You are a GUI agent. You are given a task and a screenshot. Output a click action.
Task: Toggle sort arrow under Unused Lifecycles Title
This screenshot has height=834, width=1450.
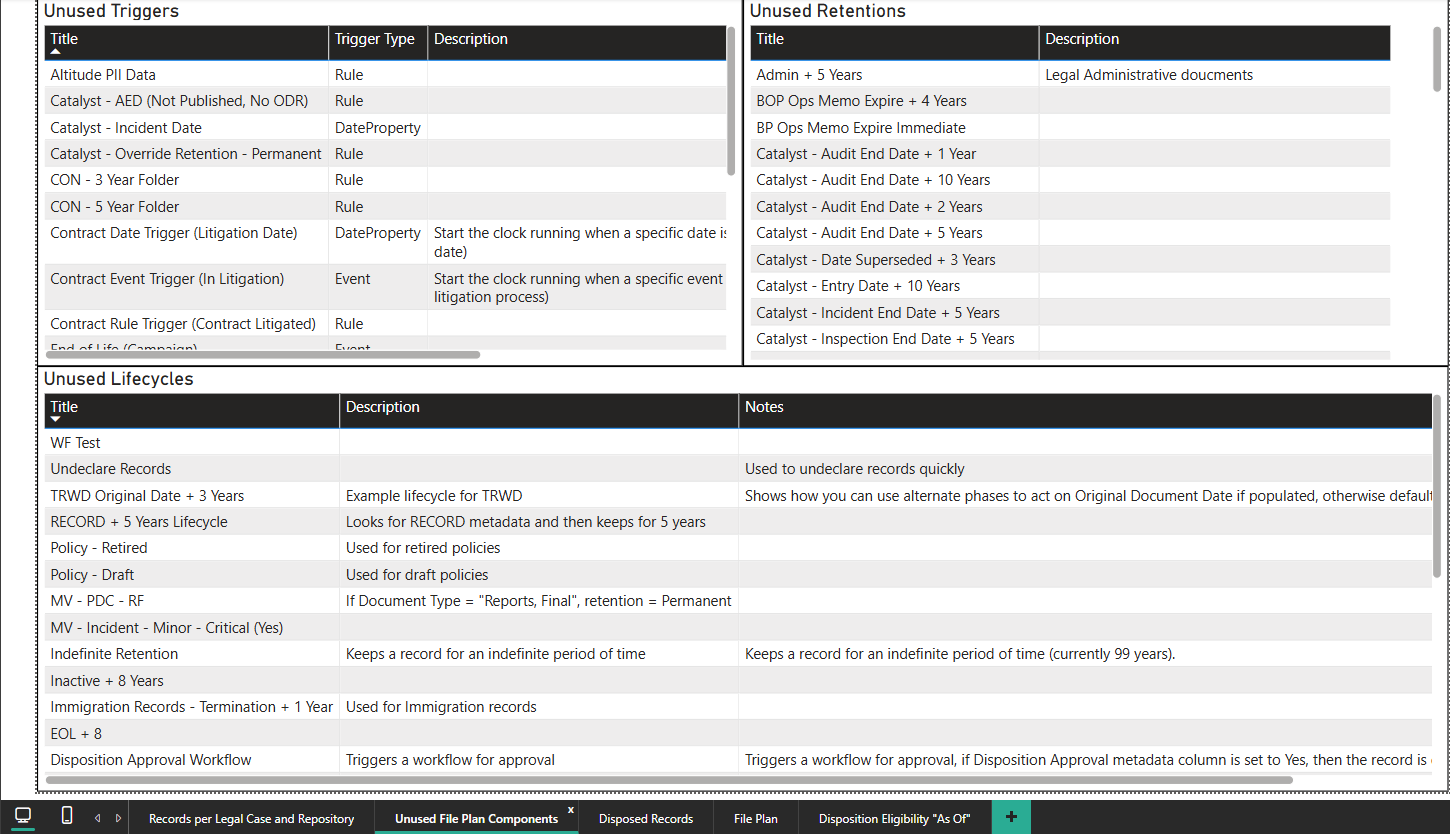click(x=56, y=419)
